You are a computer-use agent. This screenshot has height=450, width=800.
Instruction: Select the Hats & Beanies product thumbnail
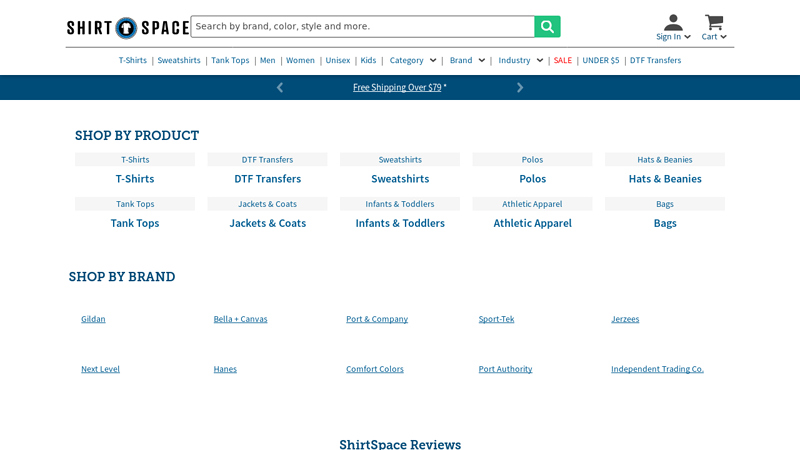pyautogui.click(x=665, y=160)
